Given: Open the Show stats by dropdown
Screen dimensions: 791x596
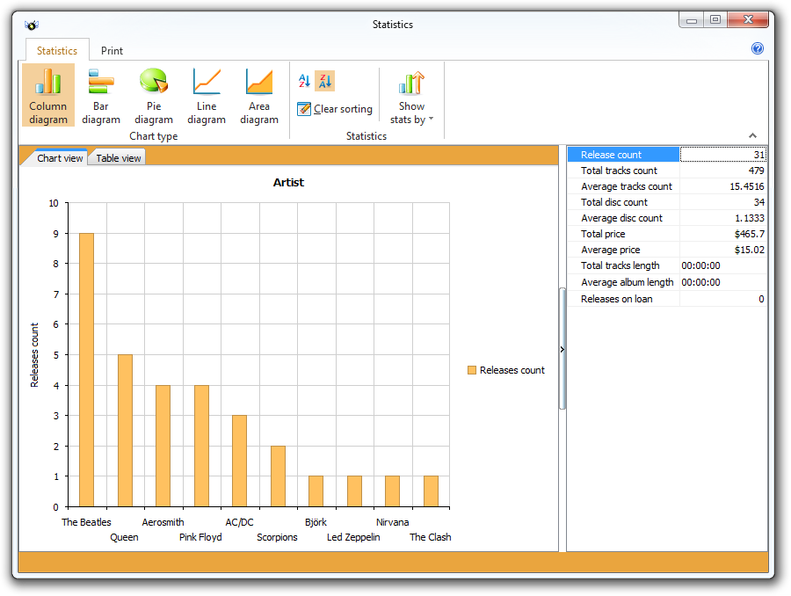Looking at the screenshot, I should pos(411,96).
